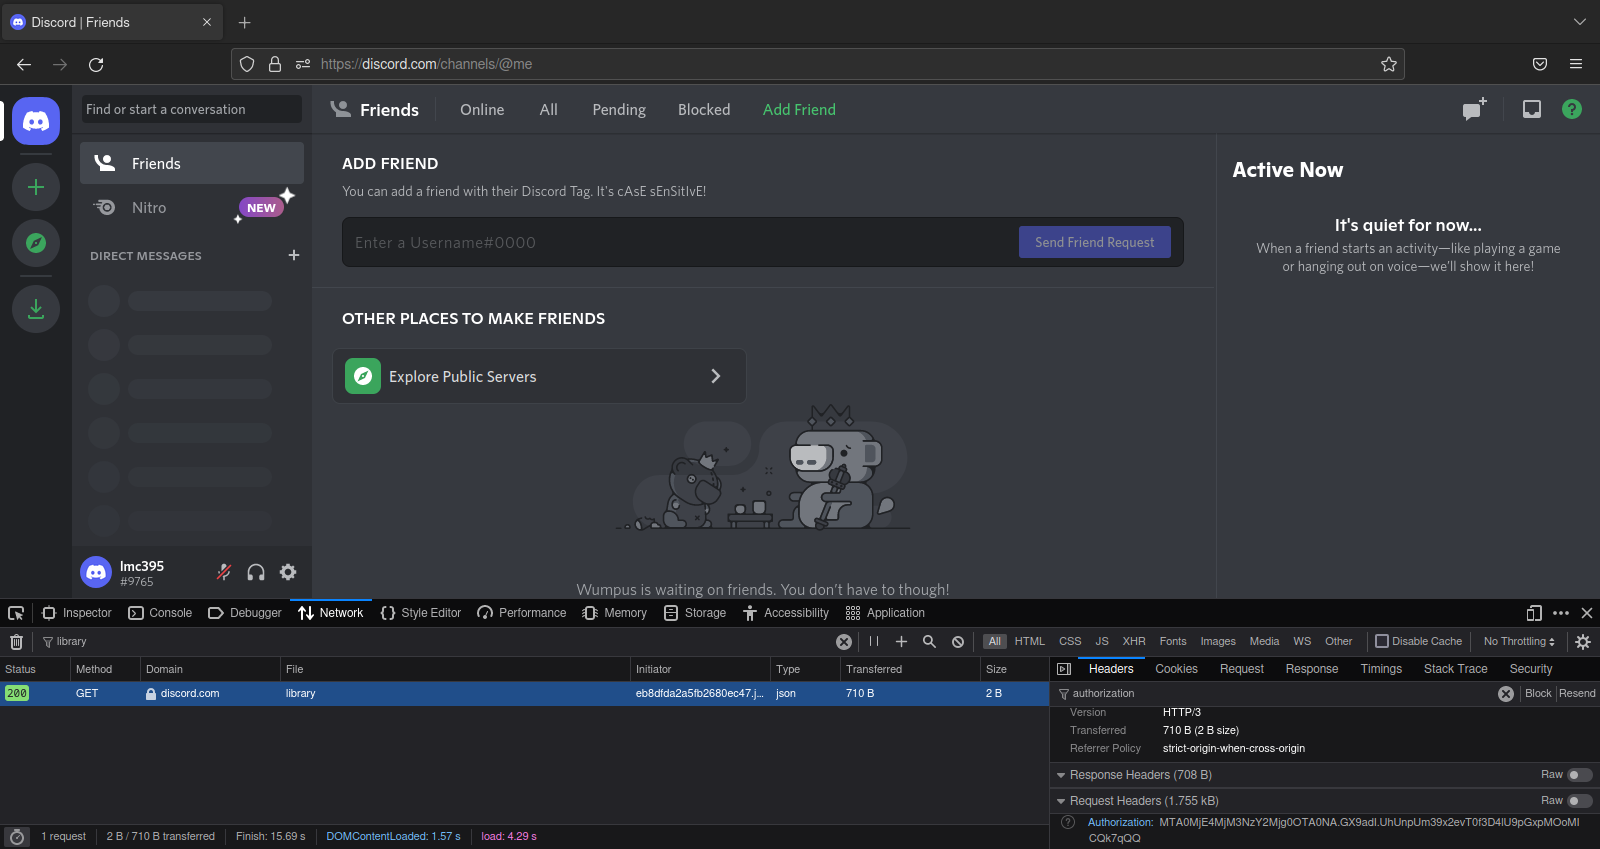Screen dimensions: 1600x849
Task: Open network settings gear icon
Action: pyautogui.click(x=1583, y=642)
